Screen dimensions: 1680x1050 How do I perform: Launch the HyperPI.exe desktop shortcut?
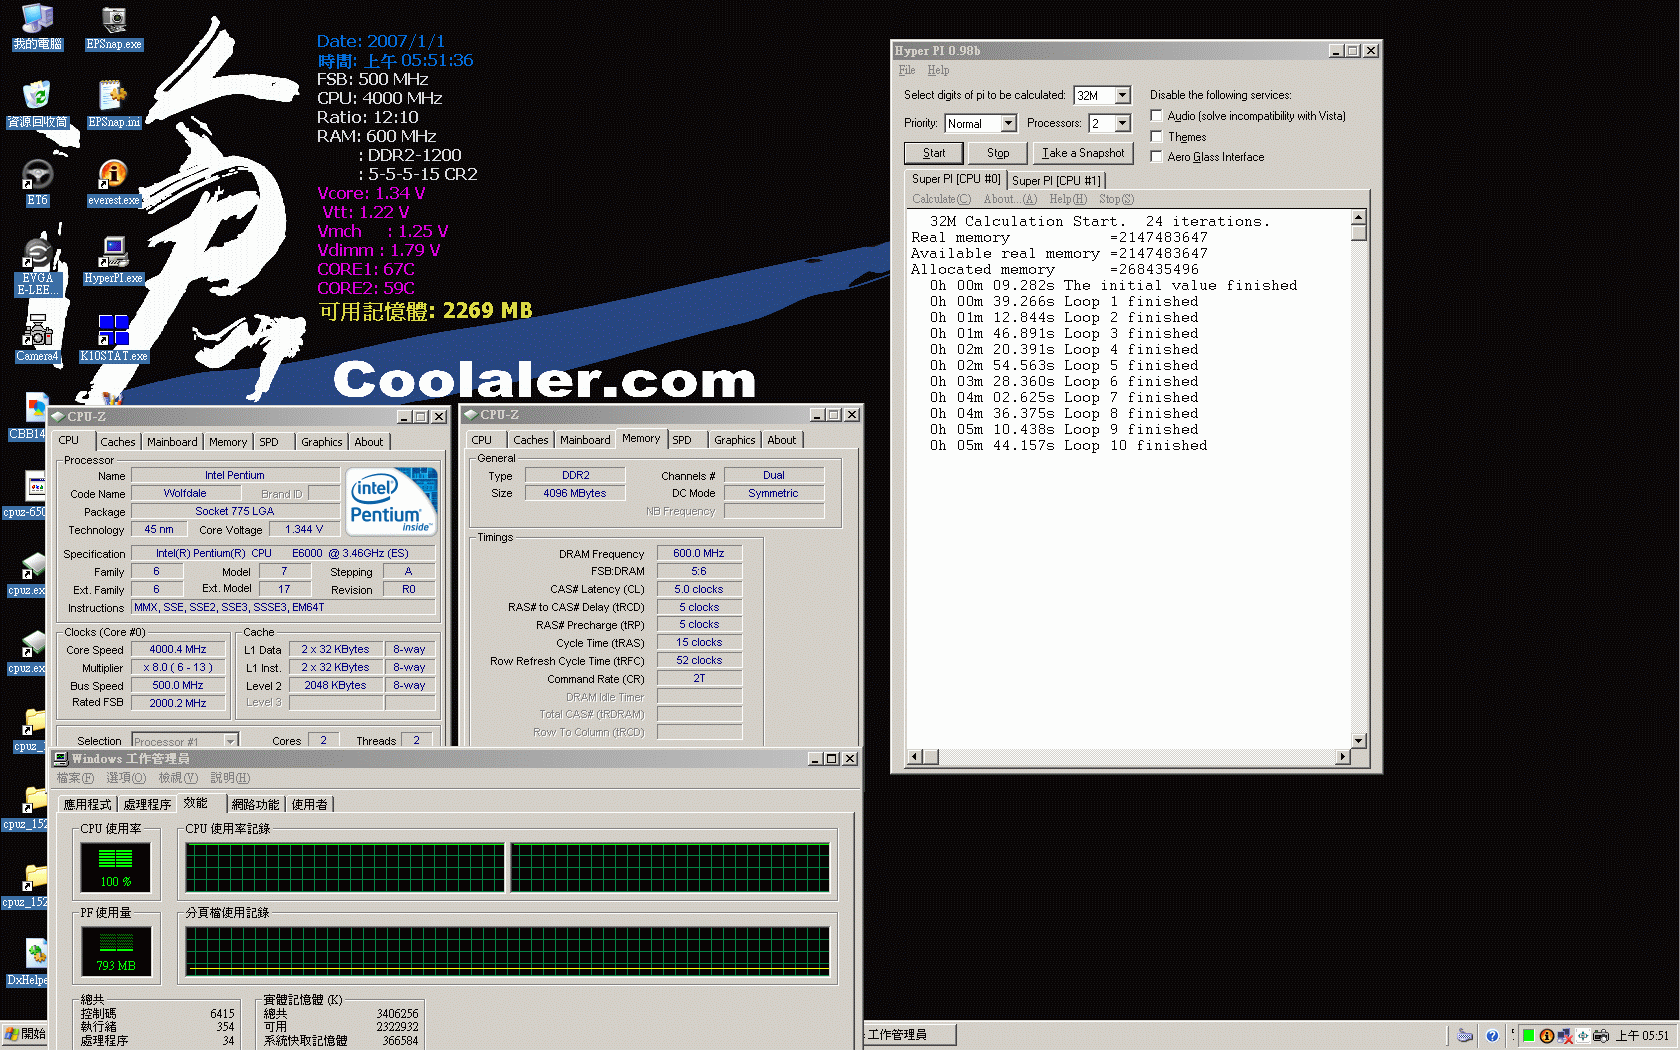[x=113, y=261]
